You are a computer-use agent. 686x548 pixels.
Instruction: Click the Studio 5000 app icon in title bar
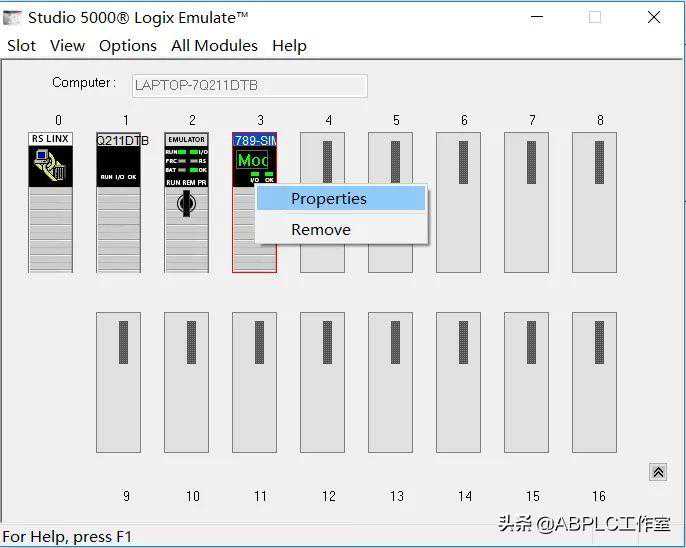[x=13, y=18]
